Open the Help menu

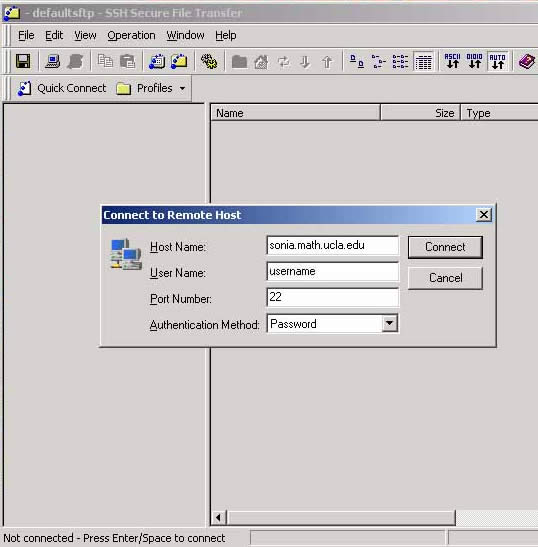(226, 35)
